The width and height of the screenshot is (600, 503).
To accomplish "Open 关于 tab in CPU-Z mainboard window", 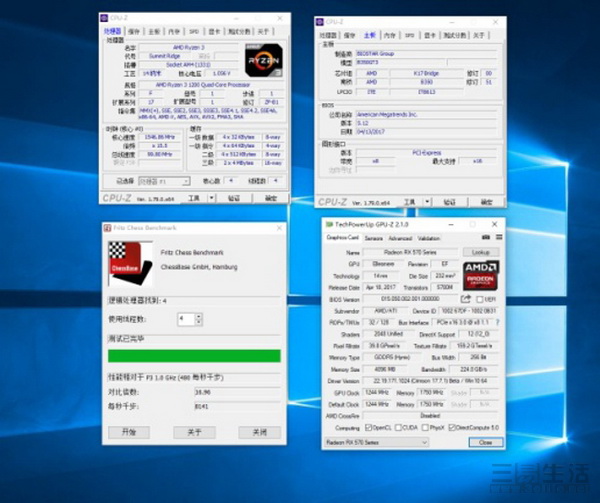I will tap(479, 35).
